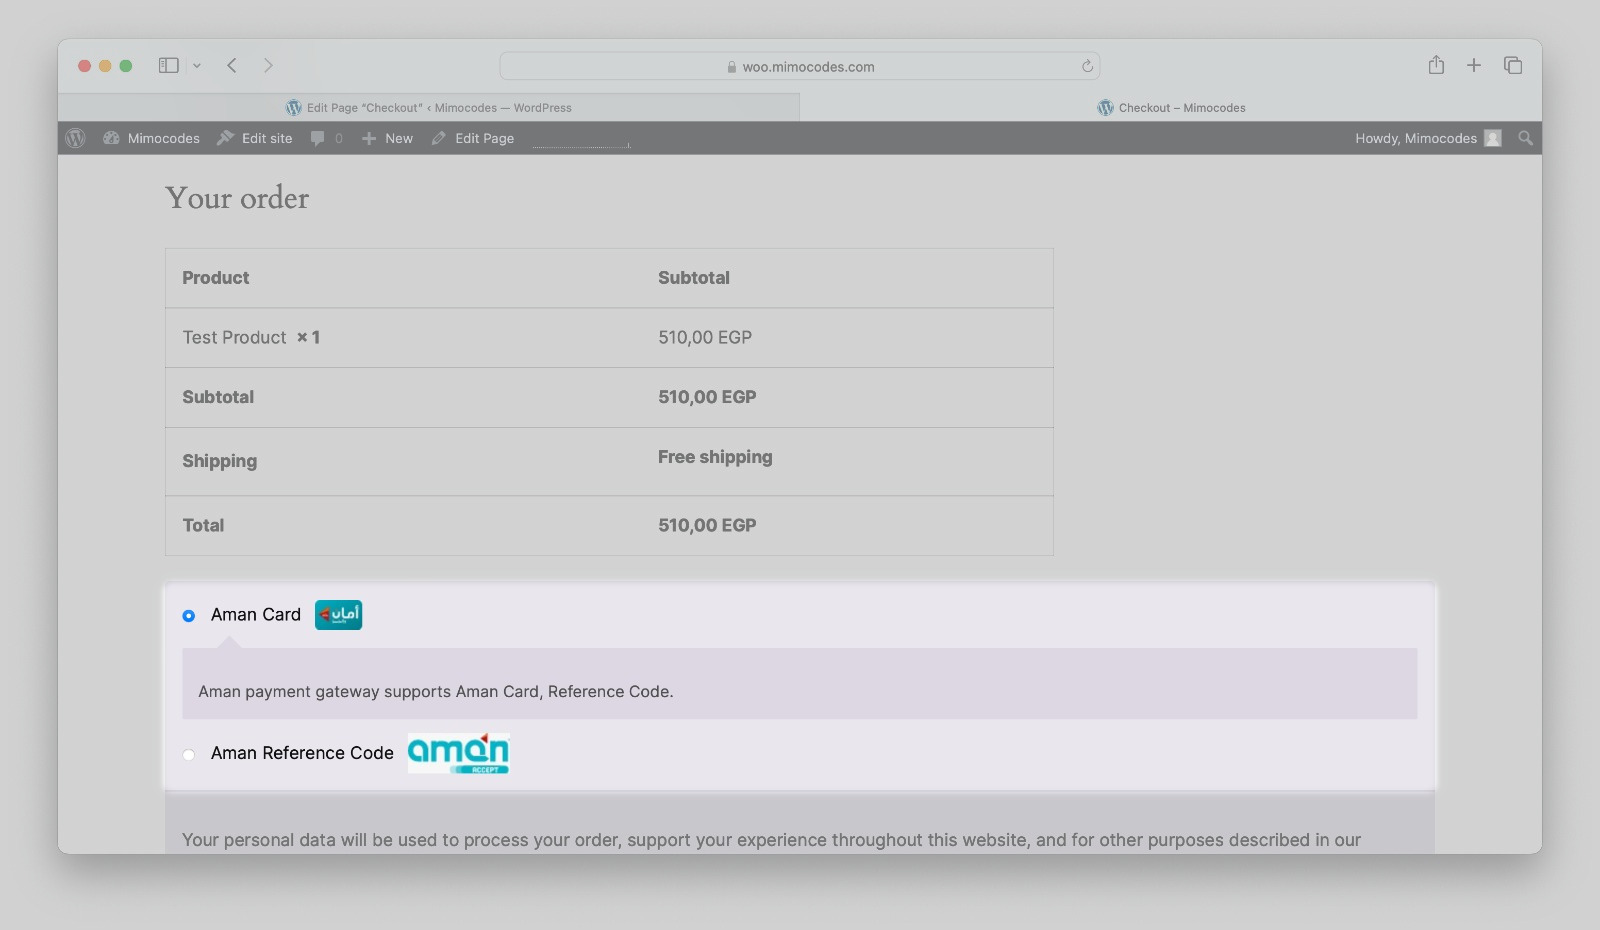Reload the page with the refresh icon
Viewport: 1600px width, 930px height.
(x=1087, y=66)
